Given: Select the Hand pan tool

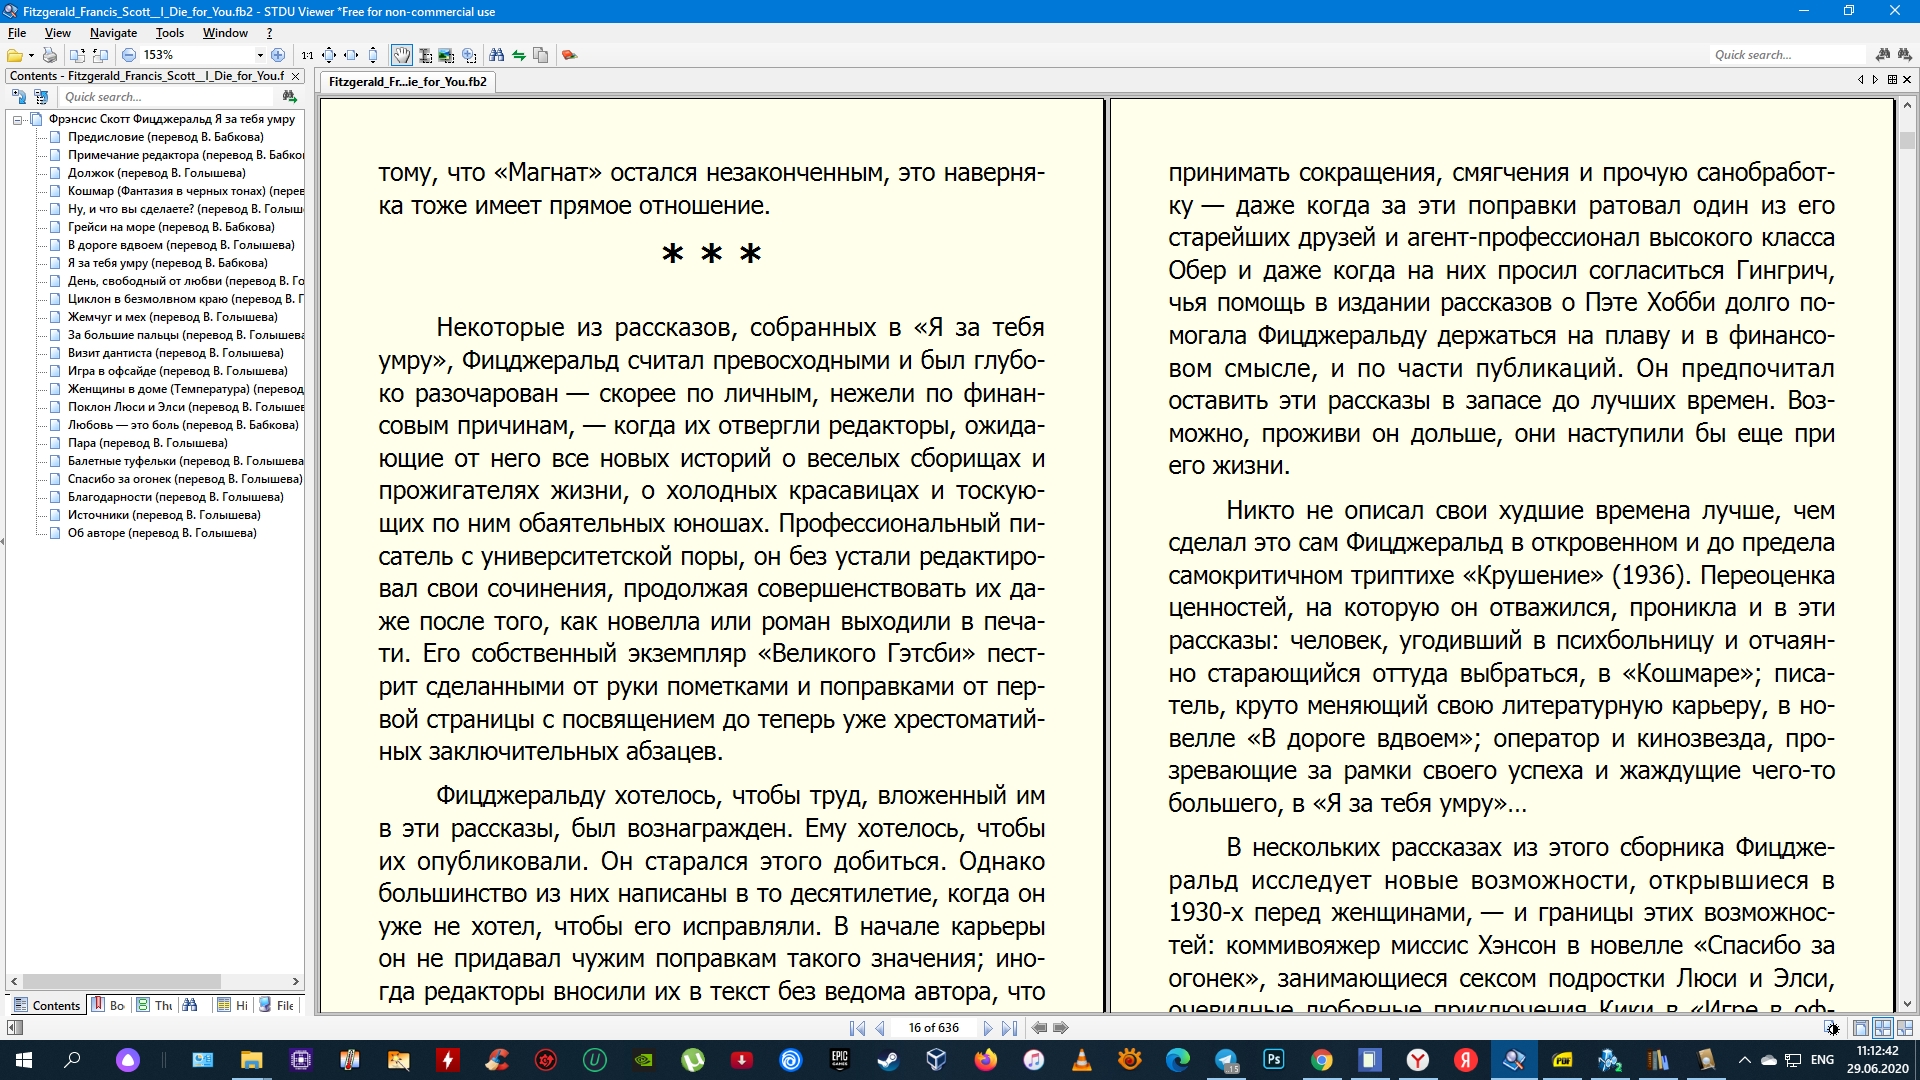Looking at the screenshot, I should 401,55.
